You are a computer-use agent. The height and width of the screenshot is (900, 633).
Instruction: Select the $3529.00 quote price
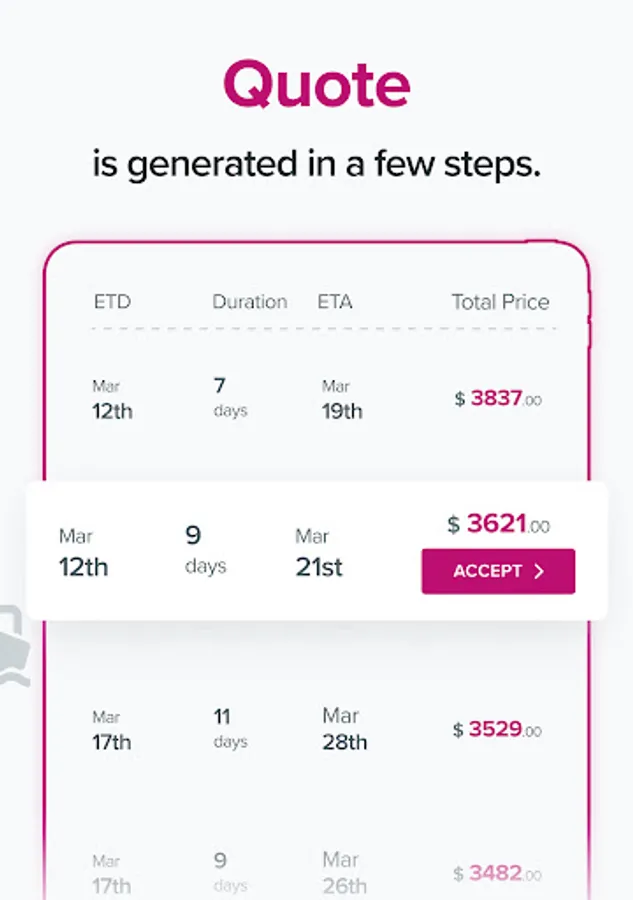pos(498,729)
